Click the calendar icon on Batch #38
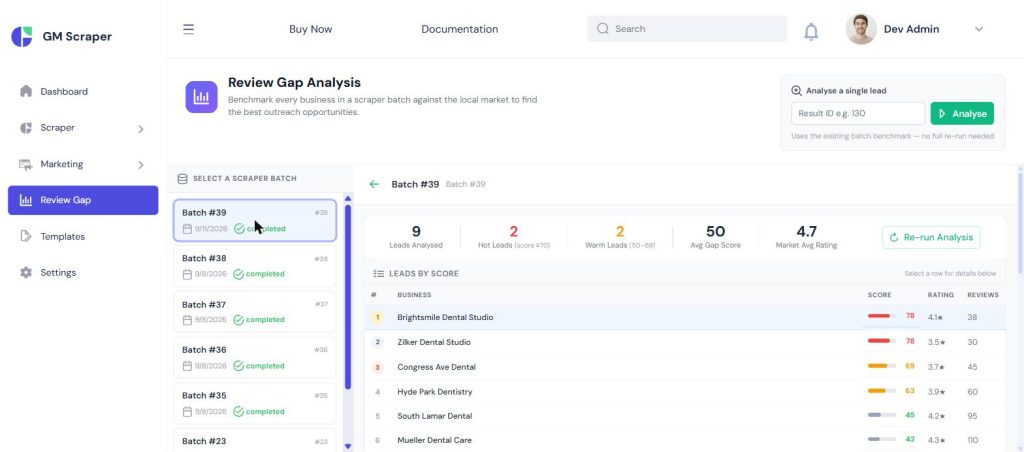Screen dimensions: 1024x452 (187, 274)
